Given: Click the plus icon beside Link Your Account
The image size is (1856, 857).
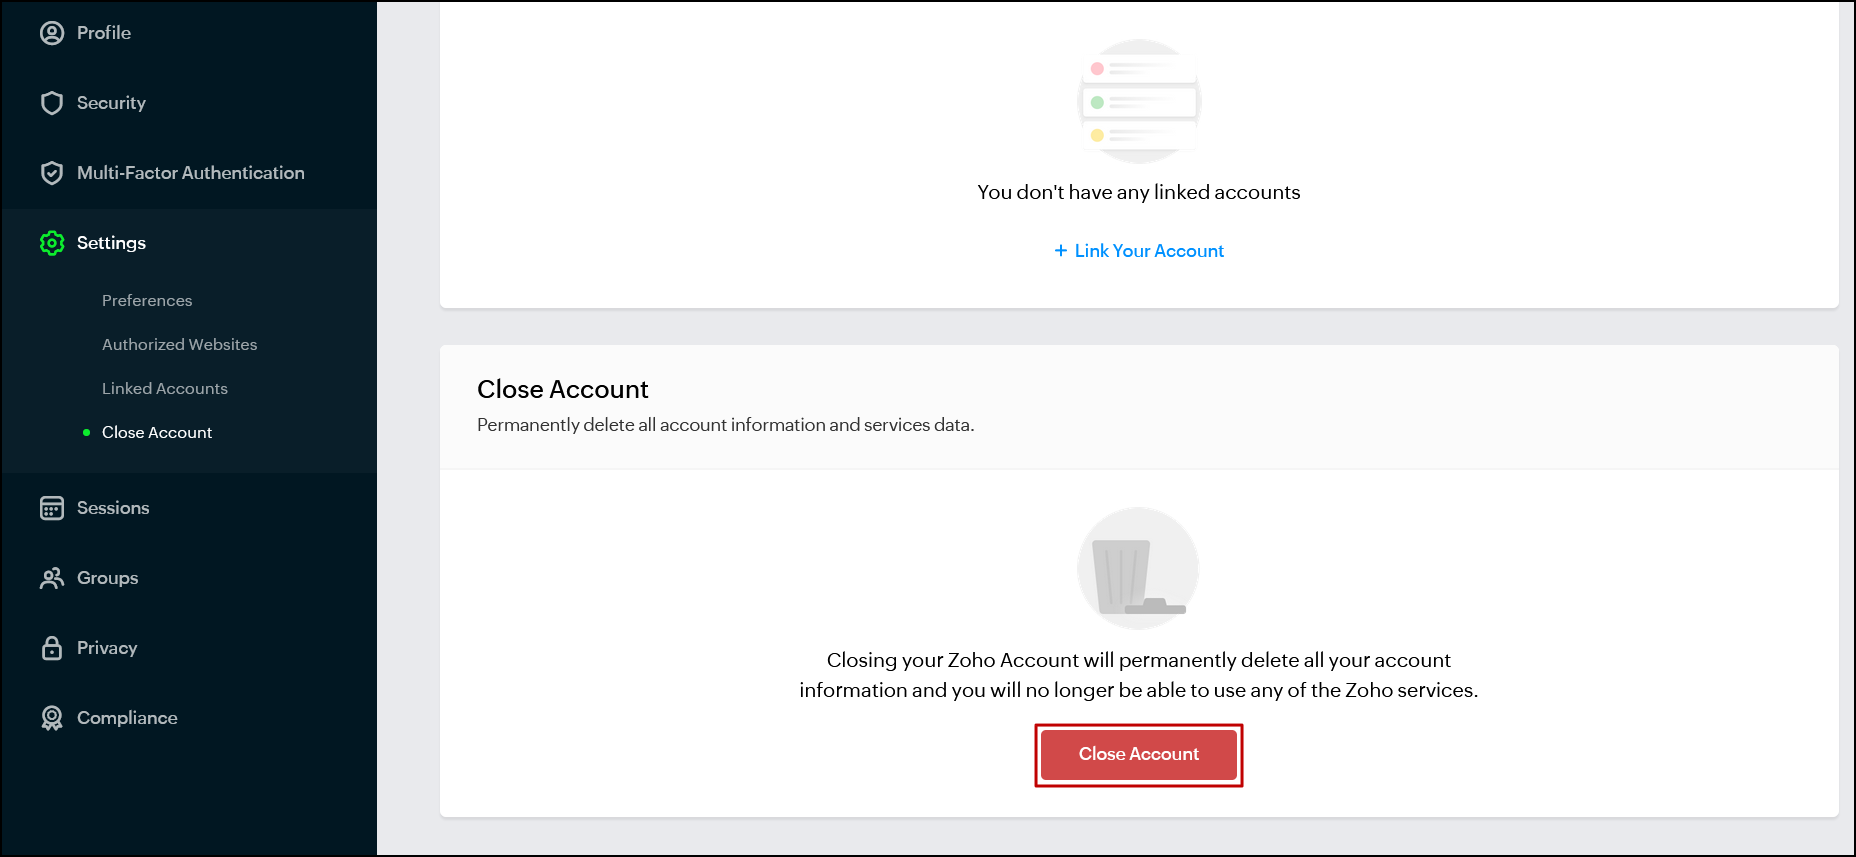Looking at the screenshot, I should coord(1061,251).
